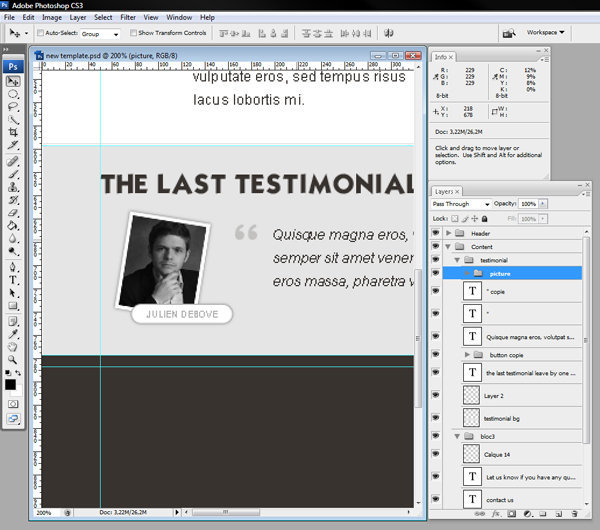Image resolution: width=600 pixels, height=530 pixels.
Task: Expand the Header layer group
Action: tap(448, 233)
